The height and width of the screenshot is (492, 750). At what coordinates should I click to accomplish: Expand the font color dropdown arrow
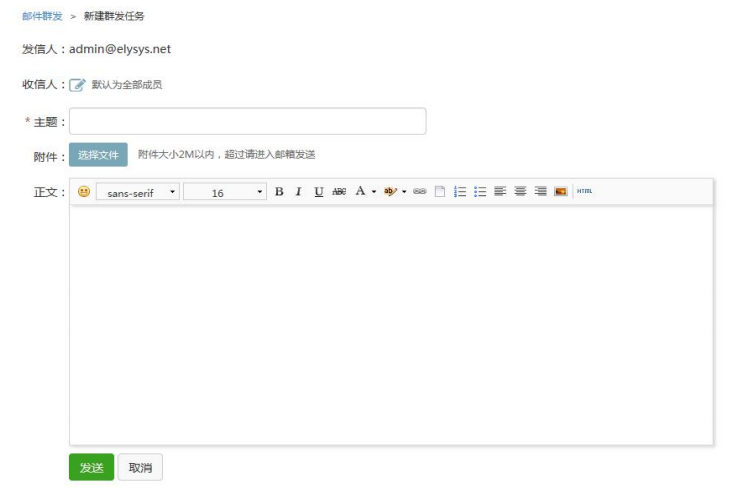click(x=374, y=192)
